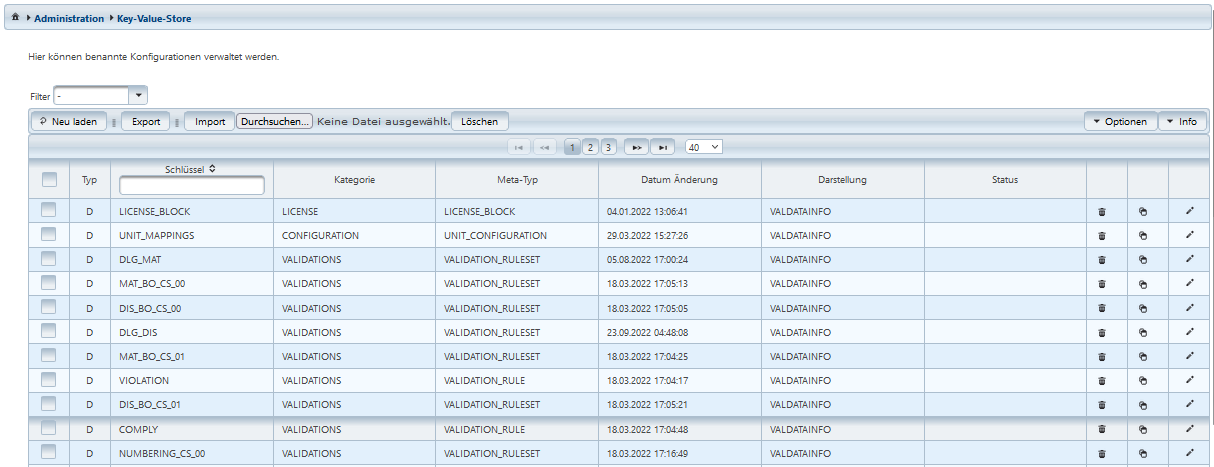
Task: Open Administration breadcrumb item
Action: point(69,18)
